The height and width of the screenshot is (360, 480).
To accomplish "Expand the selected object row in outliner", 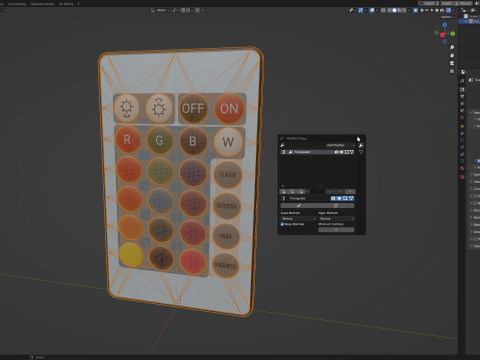I will click(466, 21).
